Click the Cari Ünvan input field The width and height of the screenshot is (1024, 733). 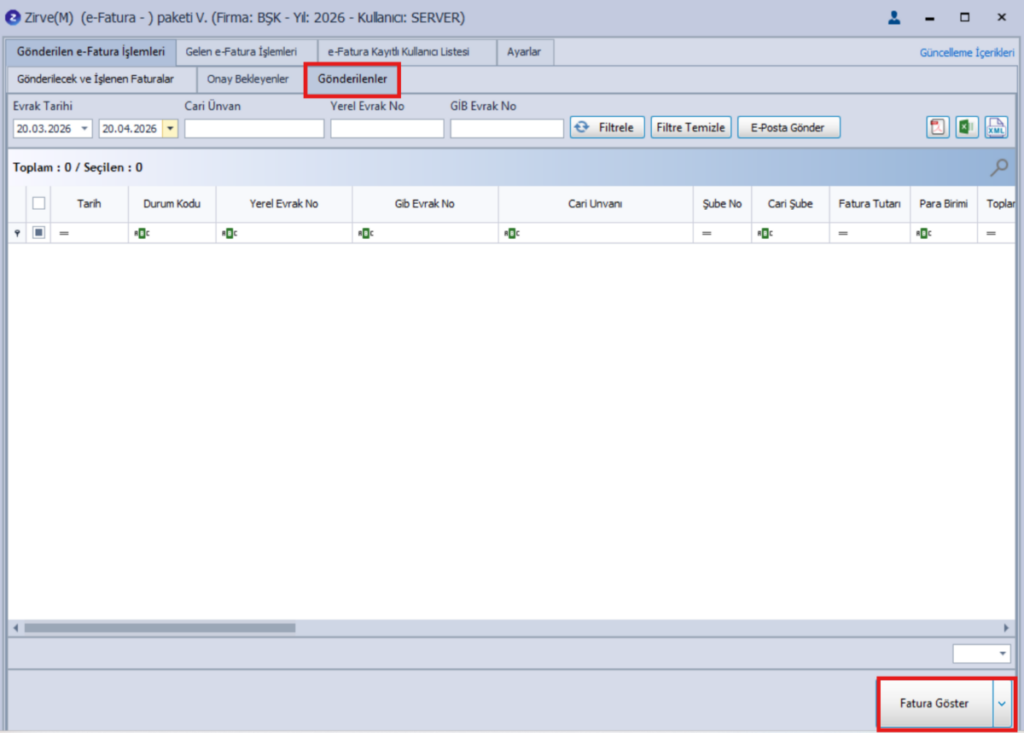[x=254, y=129]
